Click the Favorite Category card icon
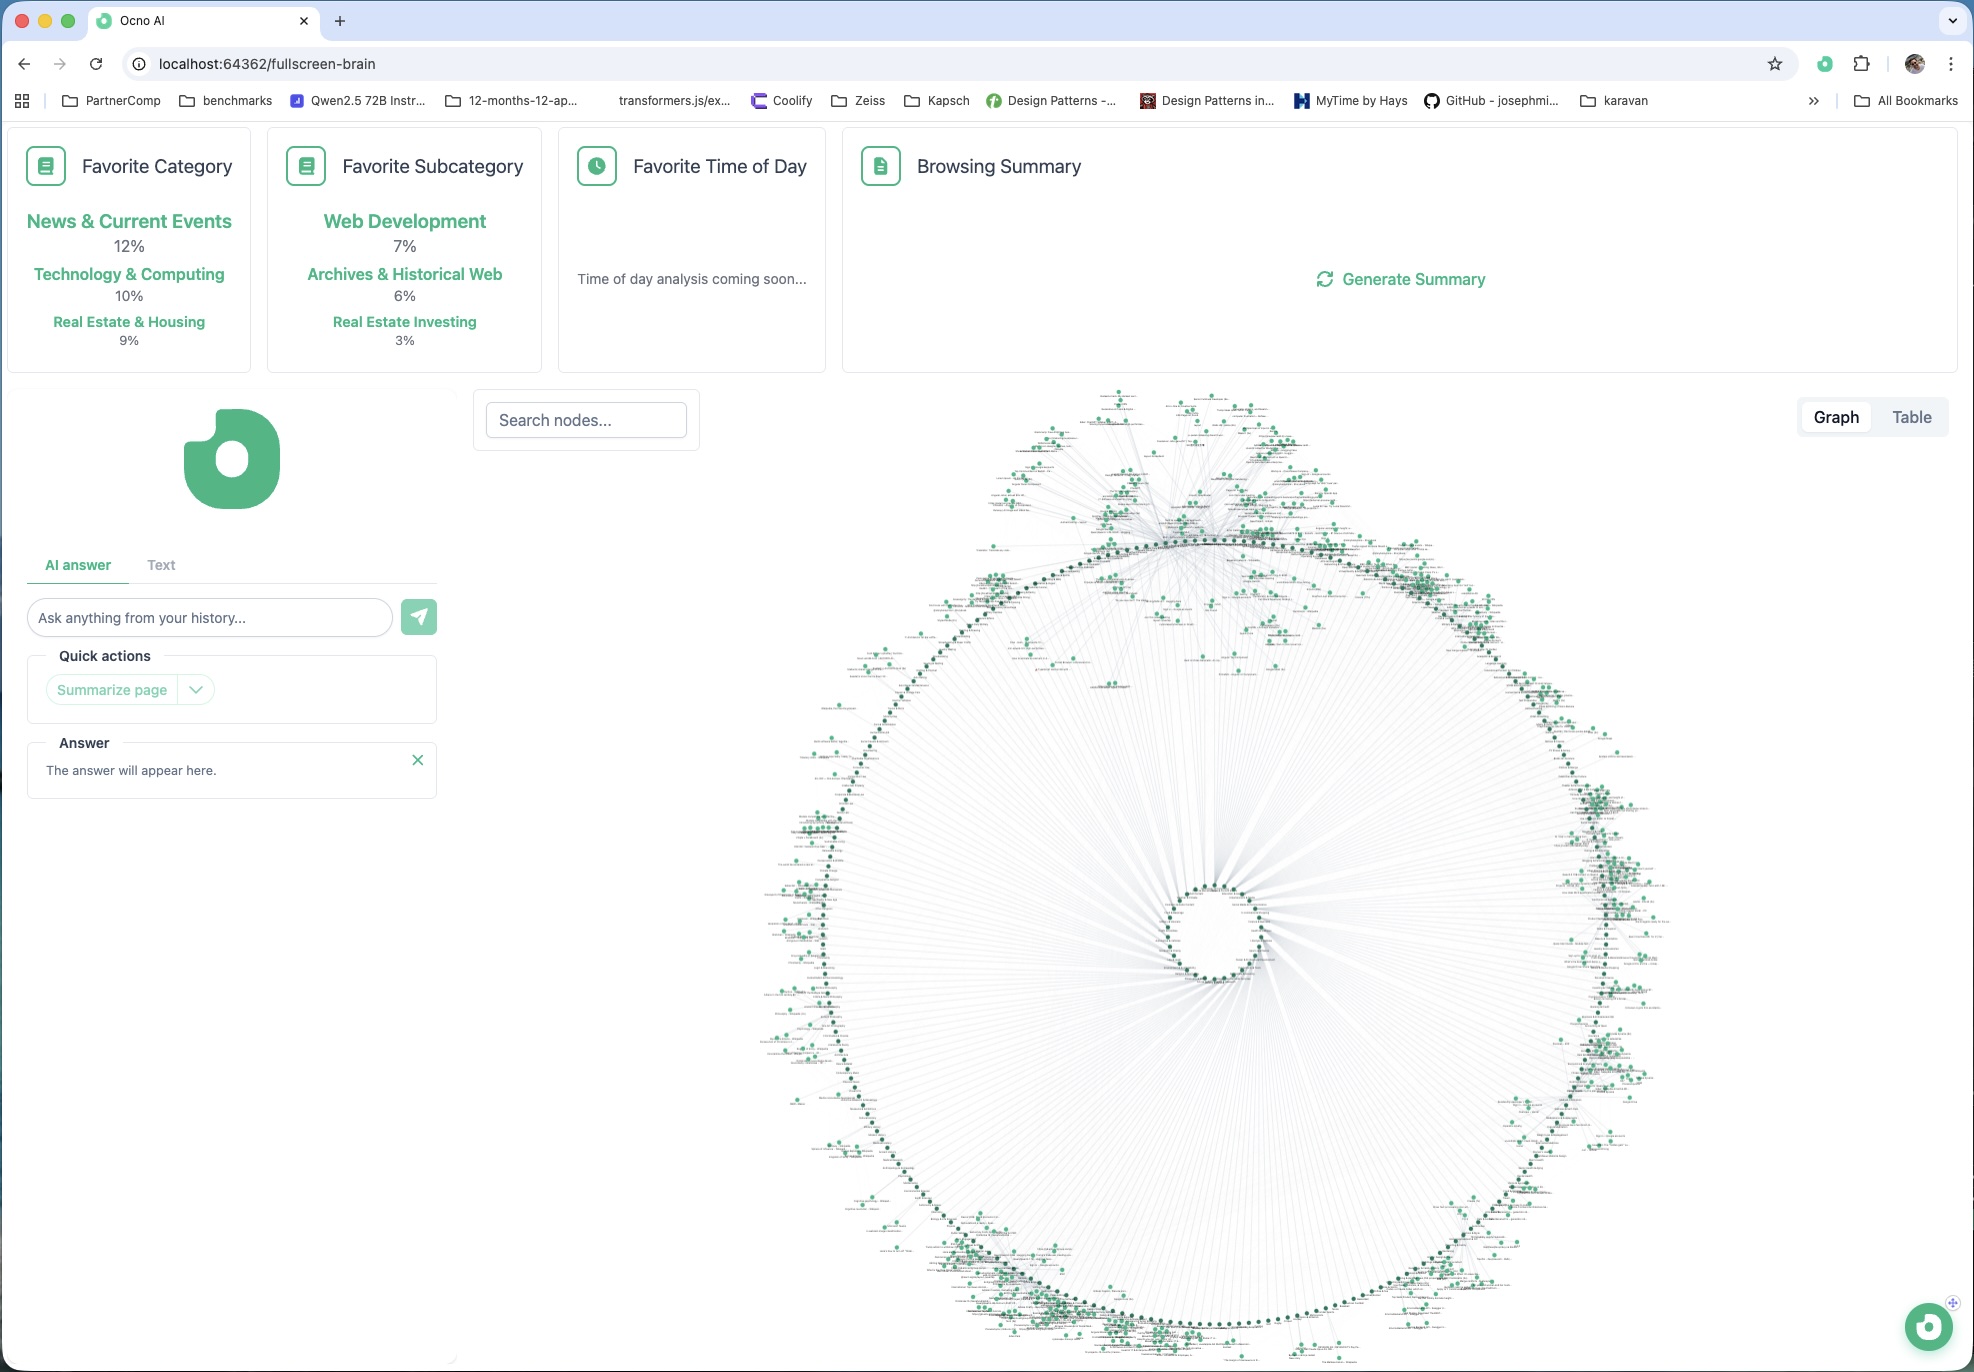1974x1372 pixels. [x=46, y=166]
